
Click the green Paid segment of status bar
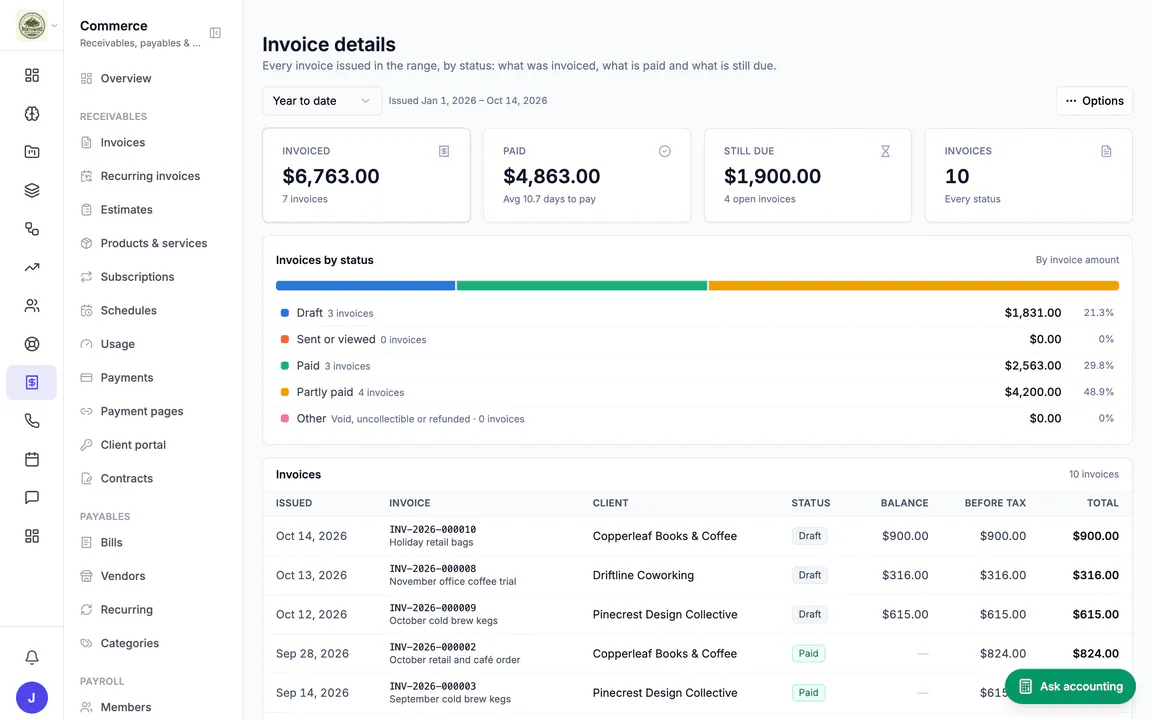point(582,286)
